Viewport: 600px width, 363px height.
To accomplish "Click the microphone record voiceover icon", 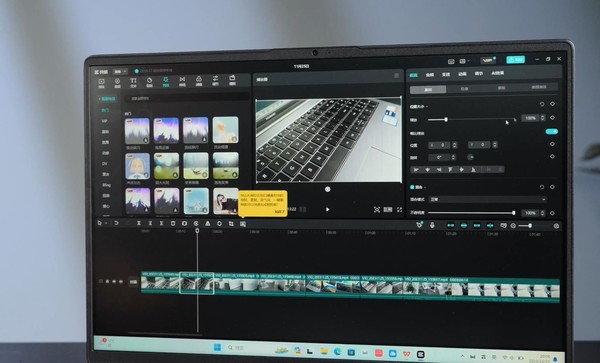I will (x=432, y=225).
